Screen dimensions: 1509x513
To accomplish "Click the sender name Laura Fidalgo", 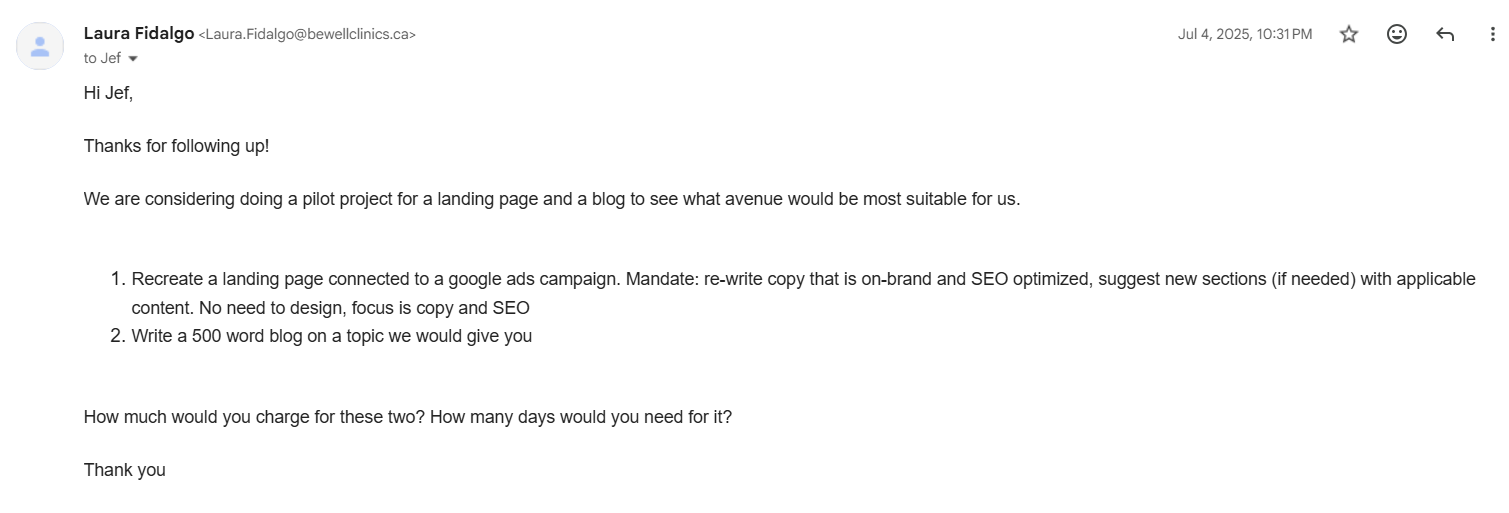I will 139,33.
